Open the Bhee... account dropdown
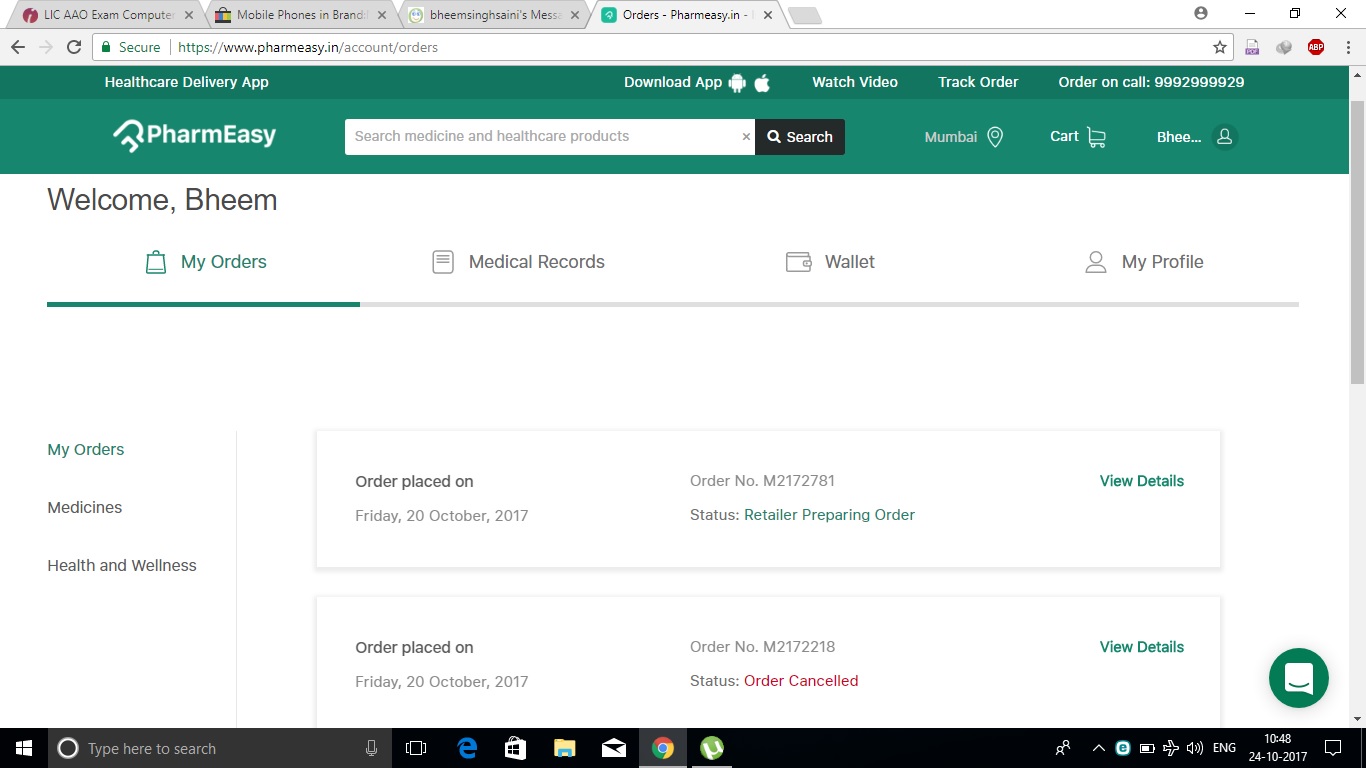The image size is (1366, 768). coord(1197,137)
